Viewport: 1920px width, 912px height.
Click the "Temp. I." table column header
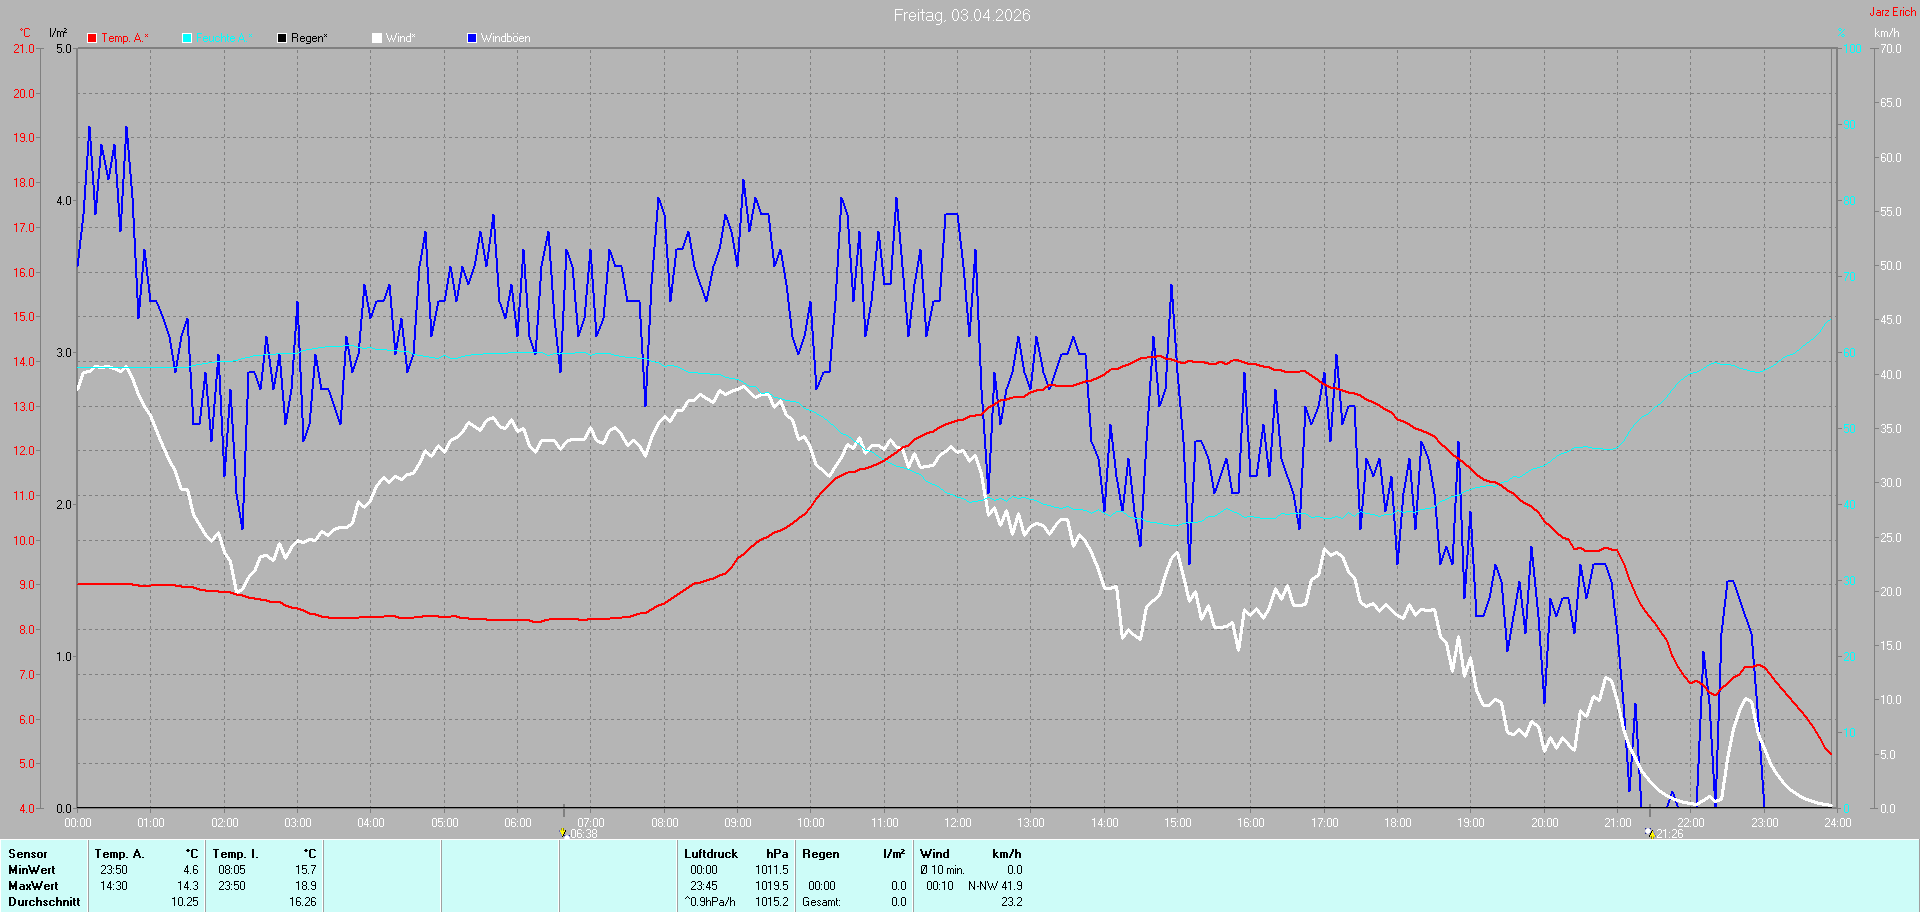pyautogui.click(x=236, y=854)
